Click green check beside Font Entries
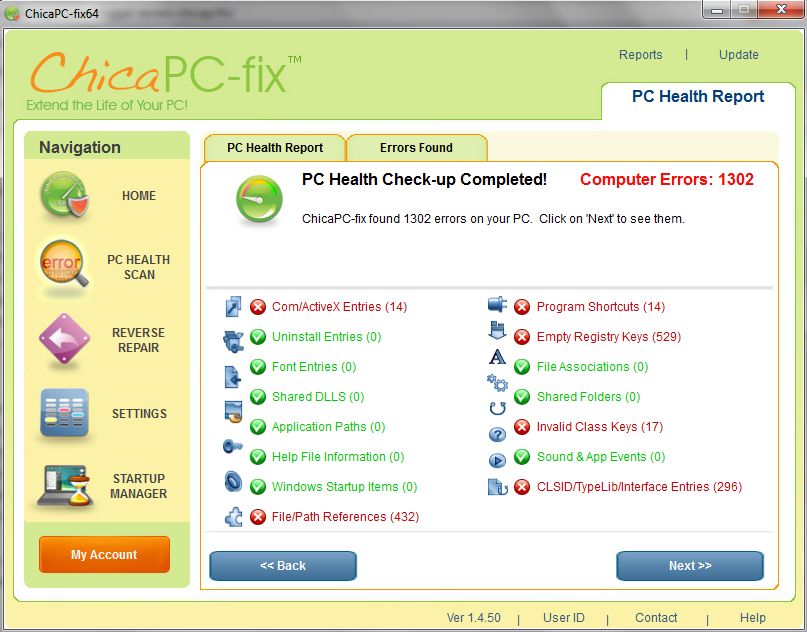The width and height of the screenshot is (807, 632). 258,367
